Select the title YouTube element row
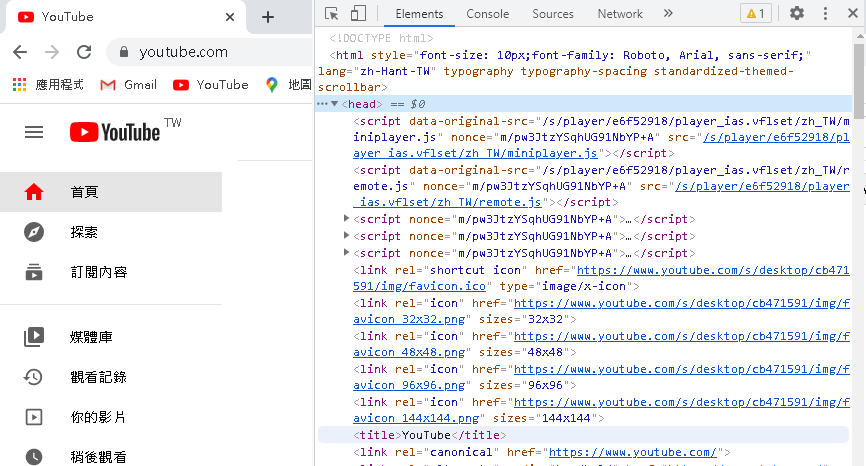 coord(583,435)
